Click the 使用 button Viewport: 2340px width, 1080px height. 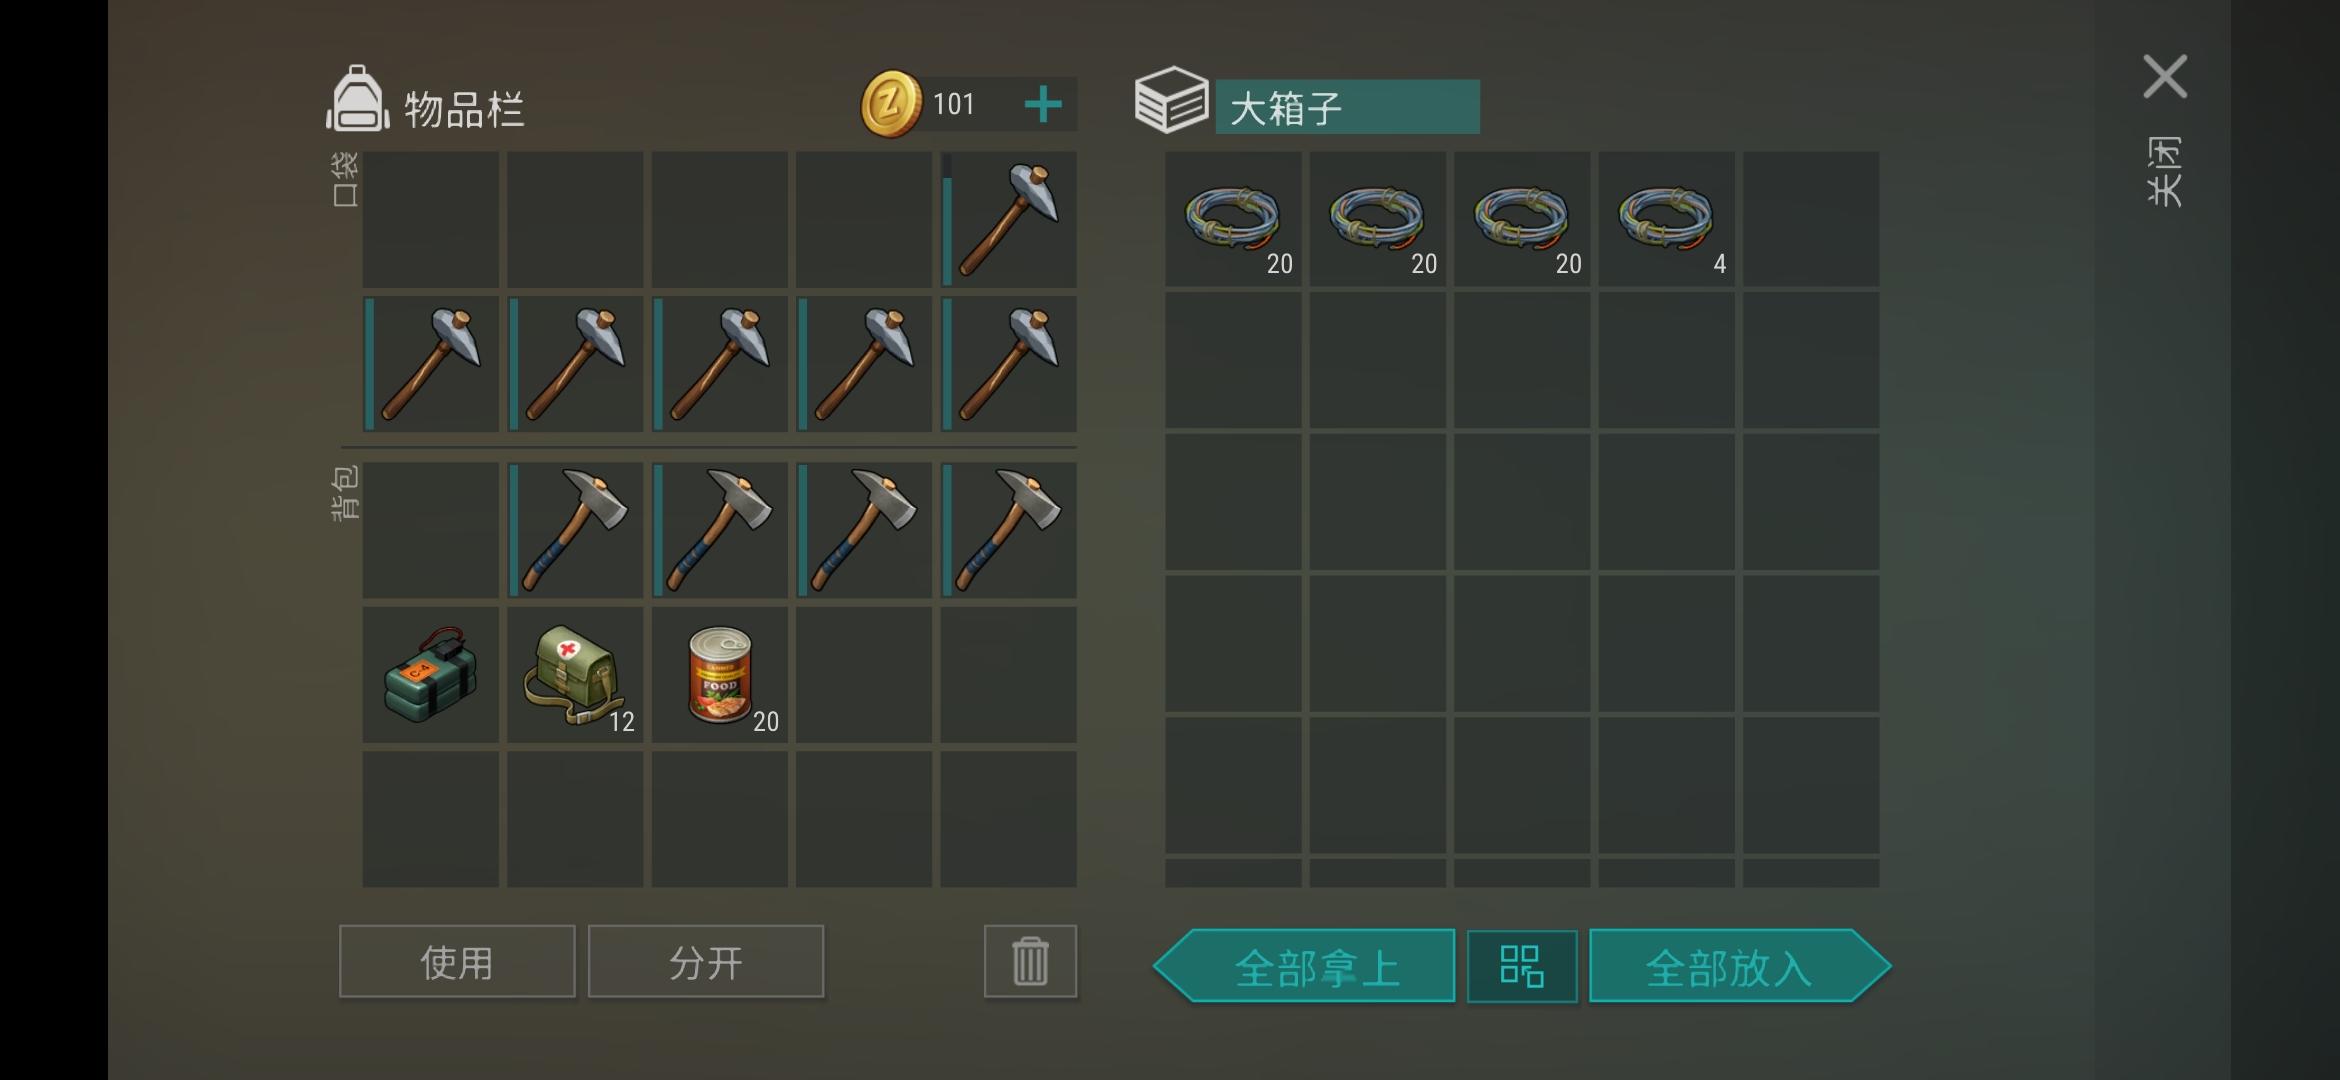(457, 961)
